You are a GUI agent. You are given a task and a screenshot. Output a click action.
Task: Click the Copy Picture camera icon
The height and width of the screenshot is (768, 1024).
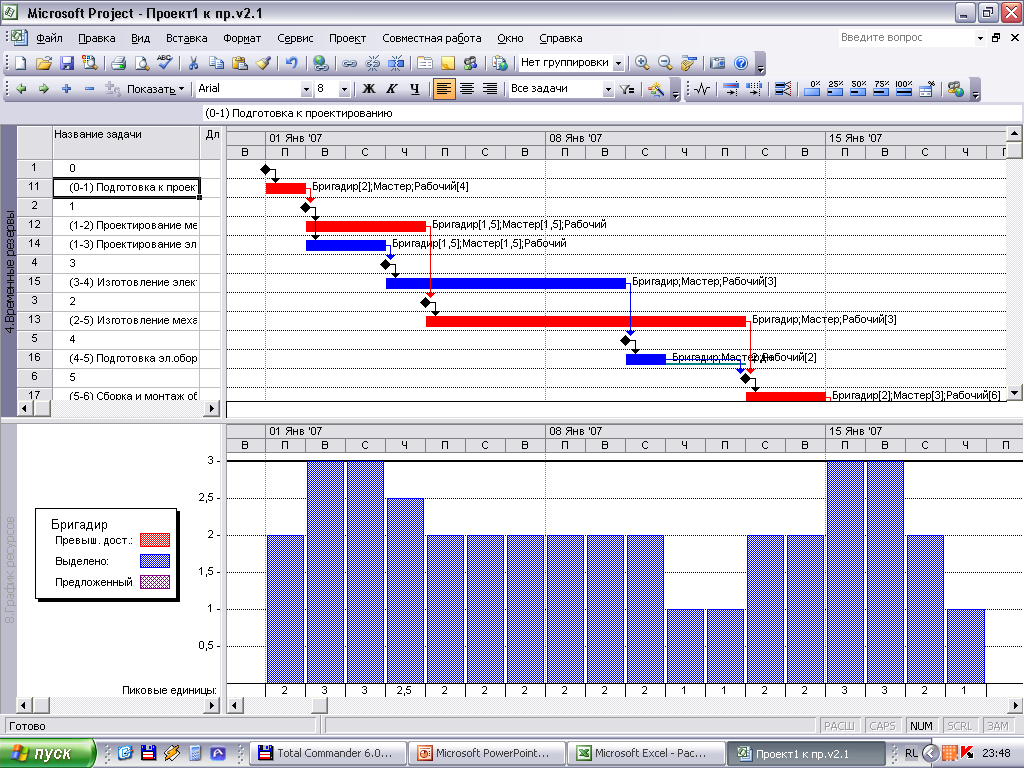[x=717, y=63]
